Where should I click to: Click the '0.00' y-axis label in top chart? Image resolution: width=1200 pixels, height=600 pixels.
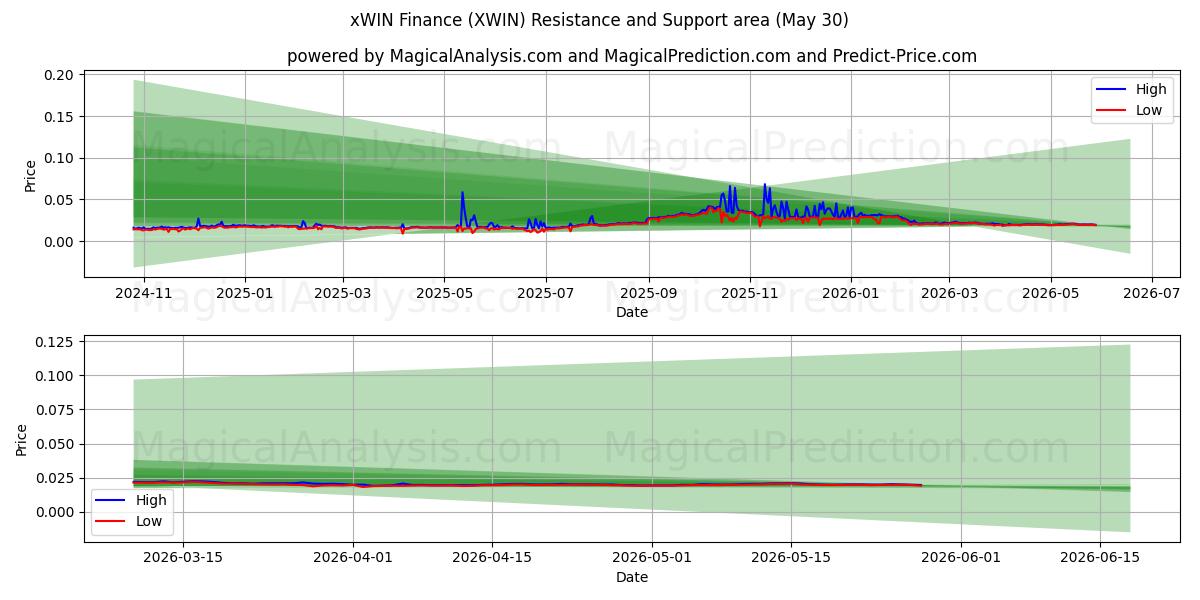point(60,242)
